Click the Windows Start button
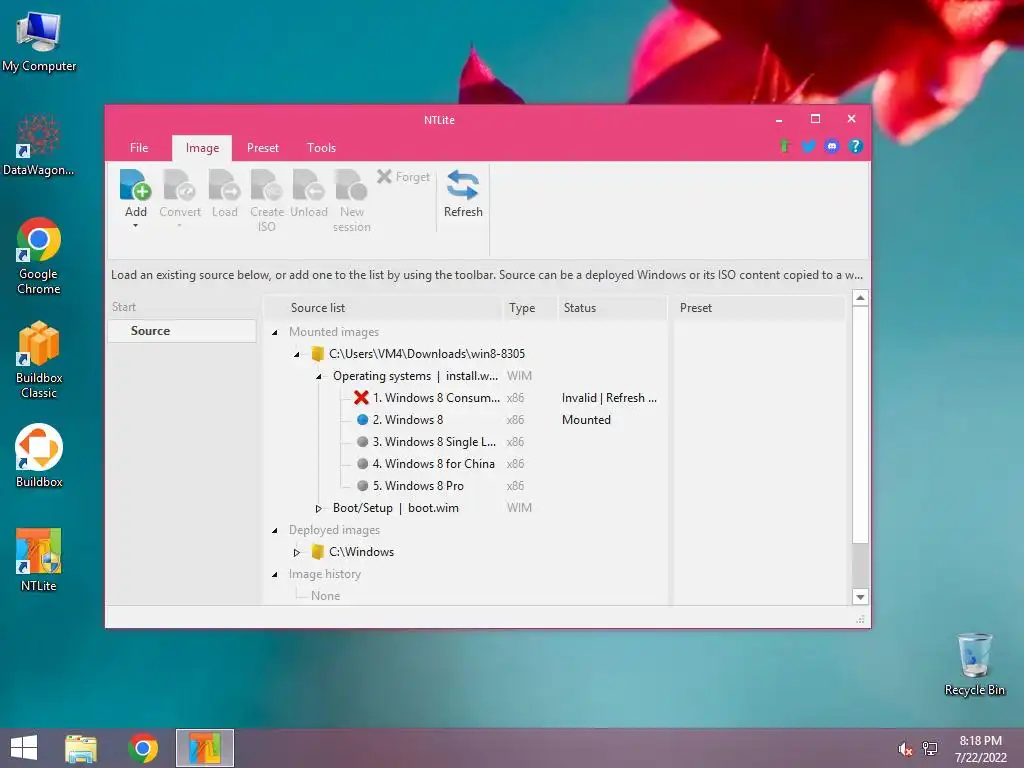1024x768 pixels. click(24, 748)
